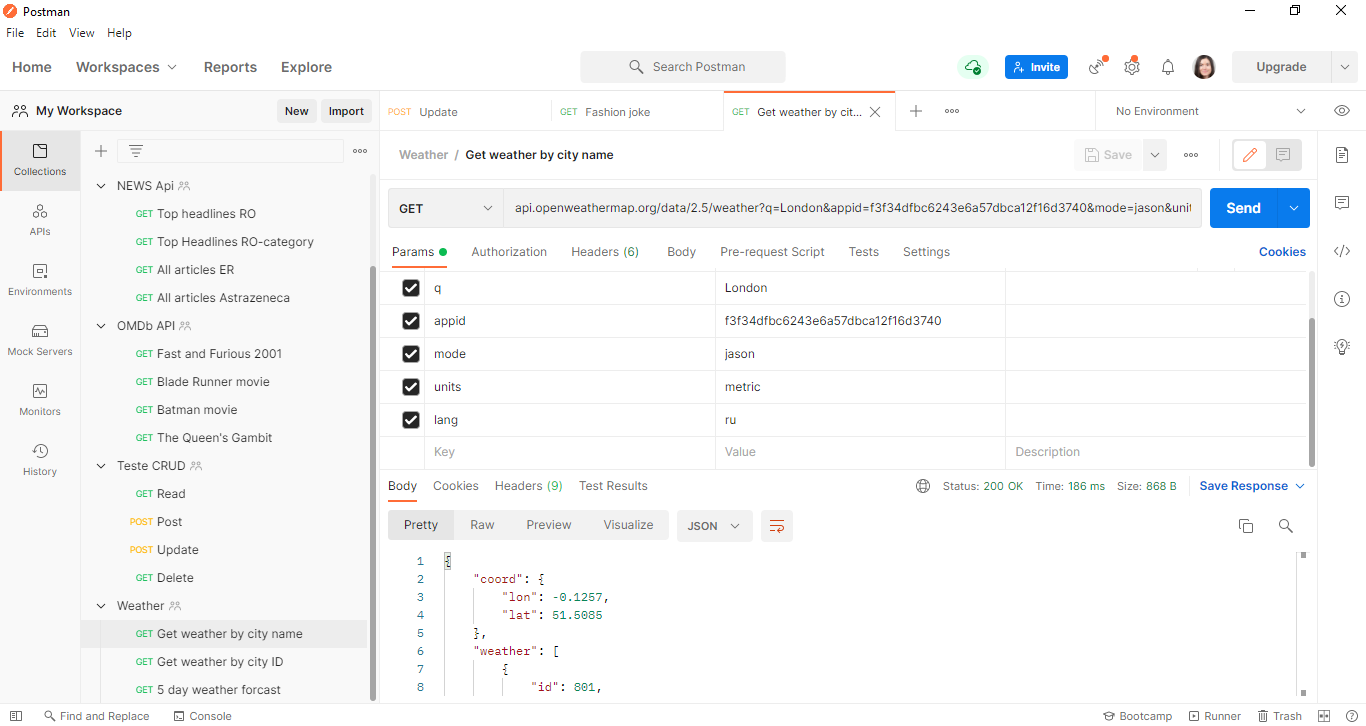Open the Settings gear icon
Screen dimensions: 1366x726
1132,67
